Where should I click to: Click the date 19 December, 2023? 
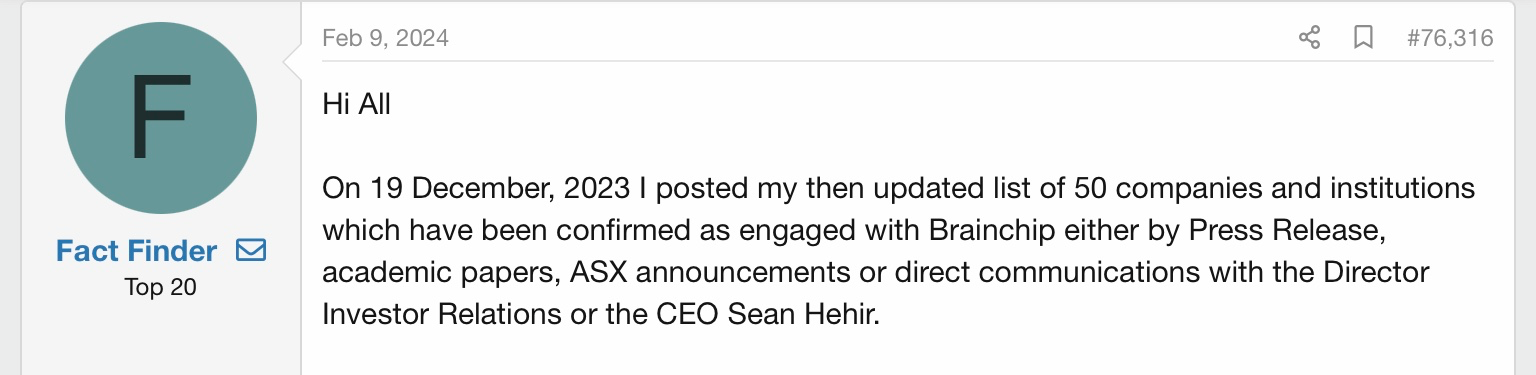pos(499,188)
